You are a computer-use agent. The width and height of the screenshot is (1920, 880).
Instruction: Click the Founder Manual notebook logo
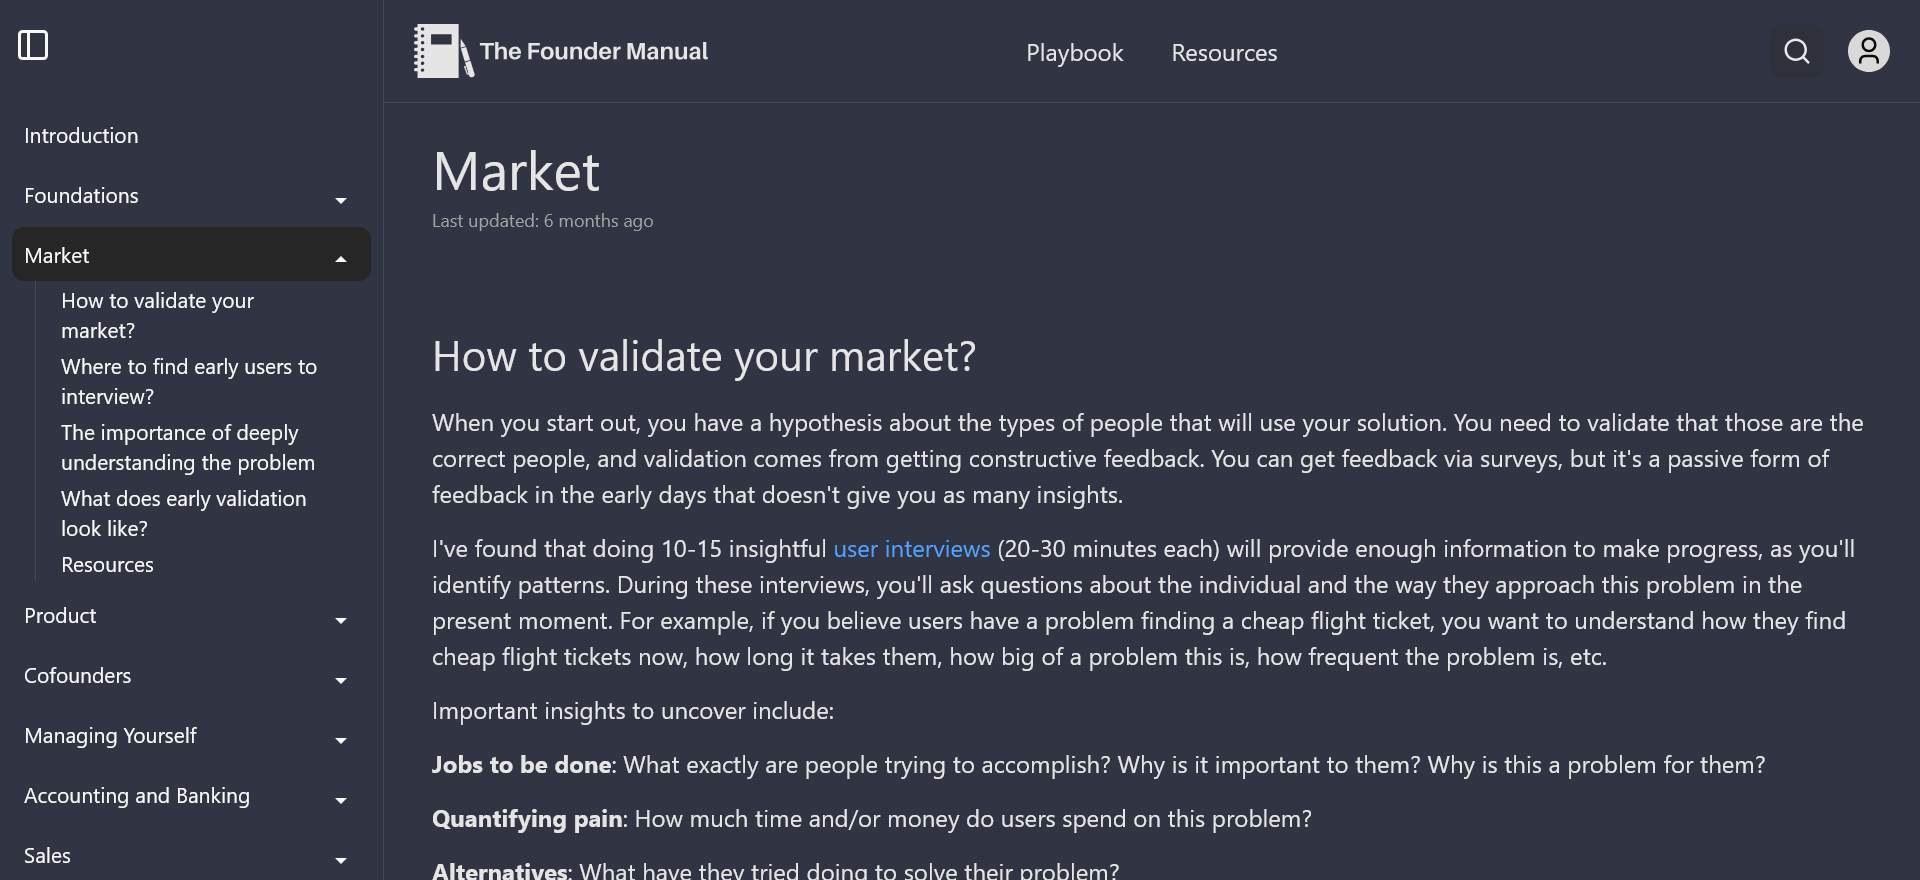[x=442, y=51]
